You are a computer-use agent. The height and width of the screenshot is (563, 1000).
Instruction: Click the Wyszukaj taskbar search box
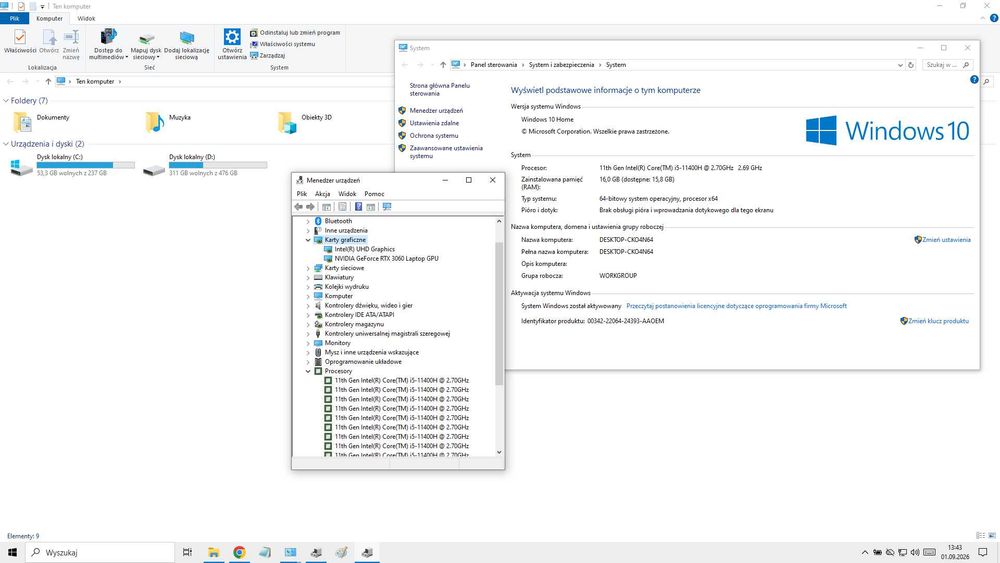[x=99, y=552]
